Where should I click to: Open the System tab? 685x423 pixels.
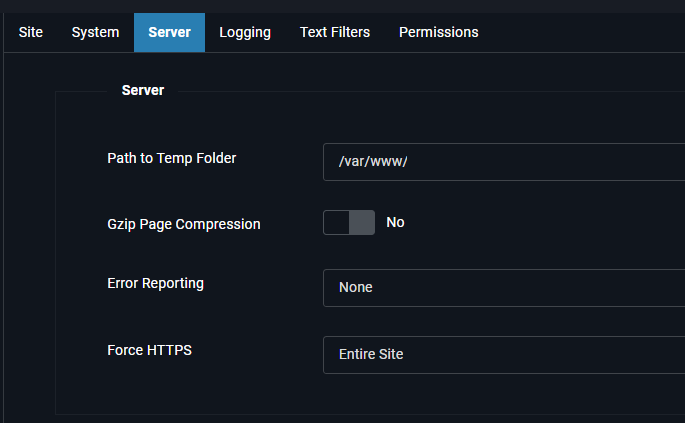pyautogui.click(x=95, y=32)
